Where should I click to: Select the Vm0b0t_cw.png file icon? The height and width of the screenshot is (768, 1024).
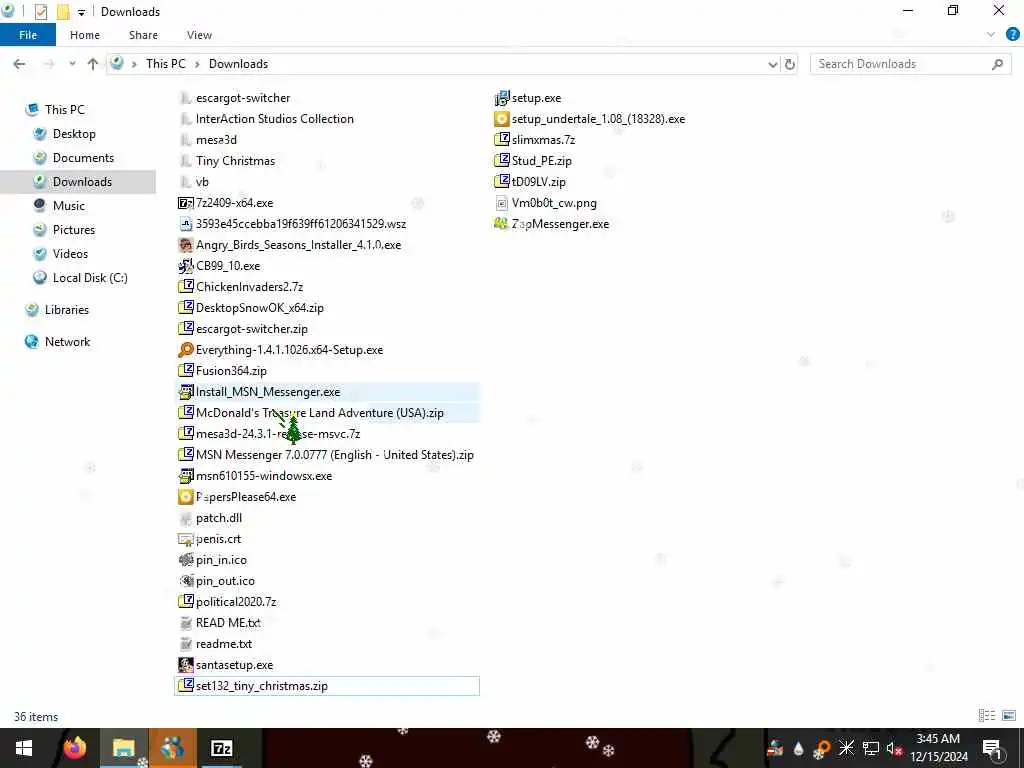coord(502,203)
